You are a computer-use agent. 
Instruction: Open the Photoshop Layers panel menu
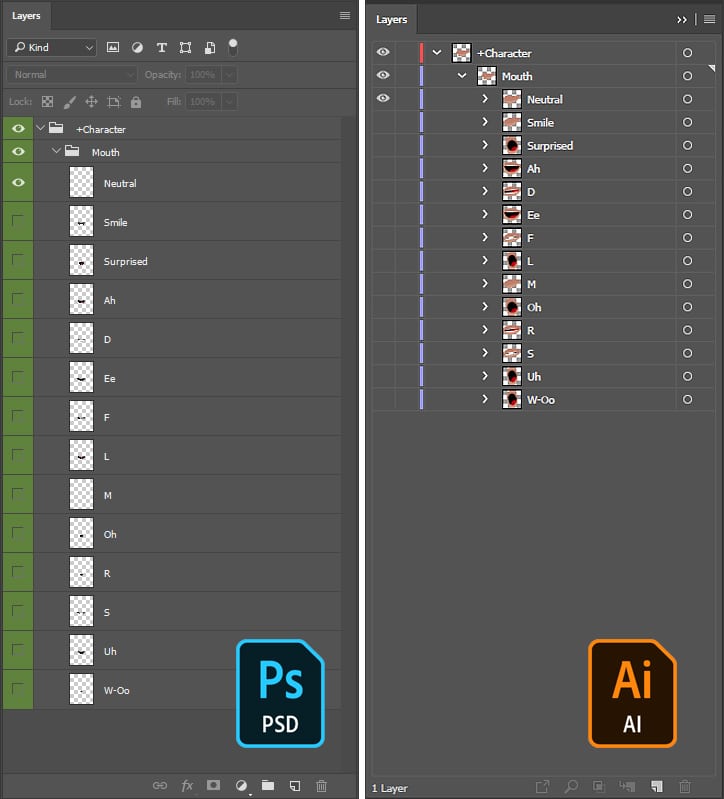click(345, 16)
